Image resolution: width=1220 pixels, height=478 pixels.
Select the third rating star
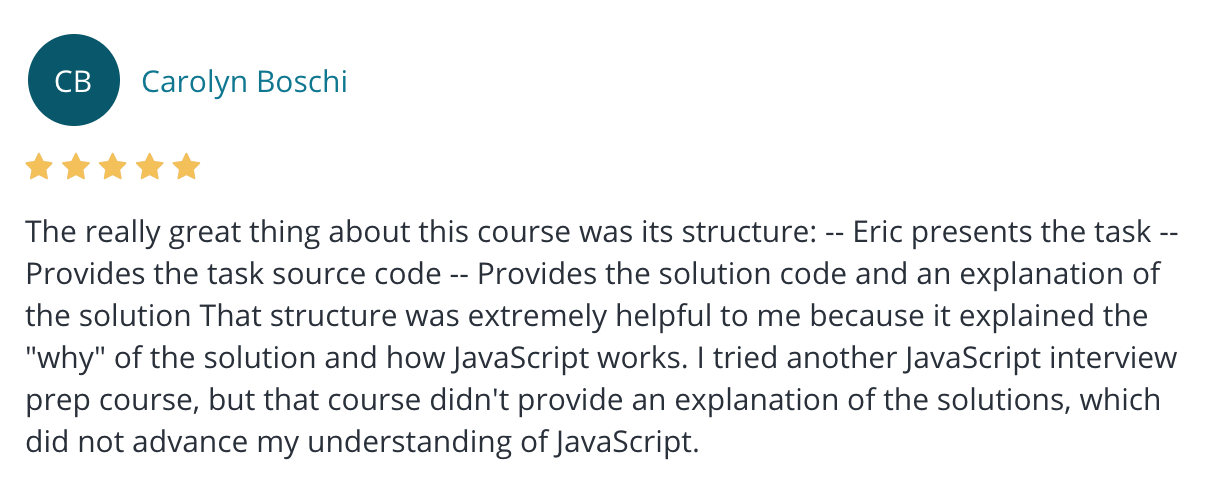pos(113,166)
